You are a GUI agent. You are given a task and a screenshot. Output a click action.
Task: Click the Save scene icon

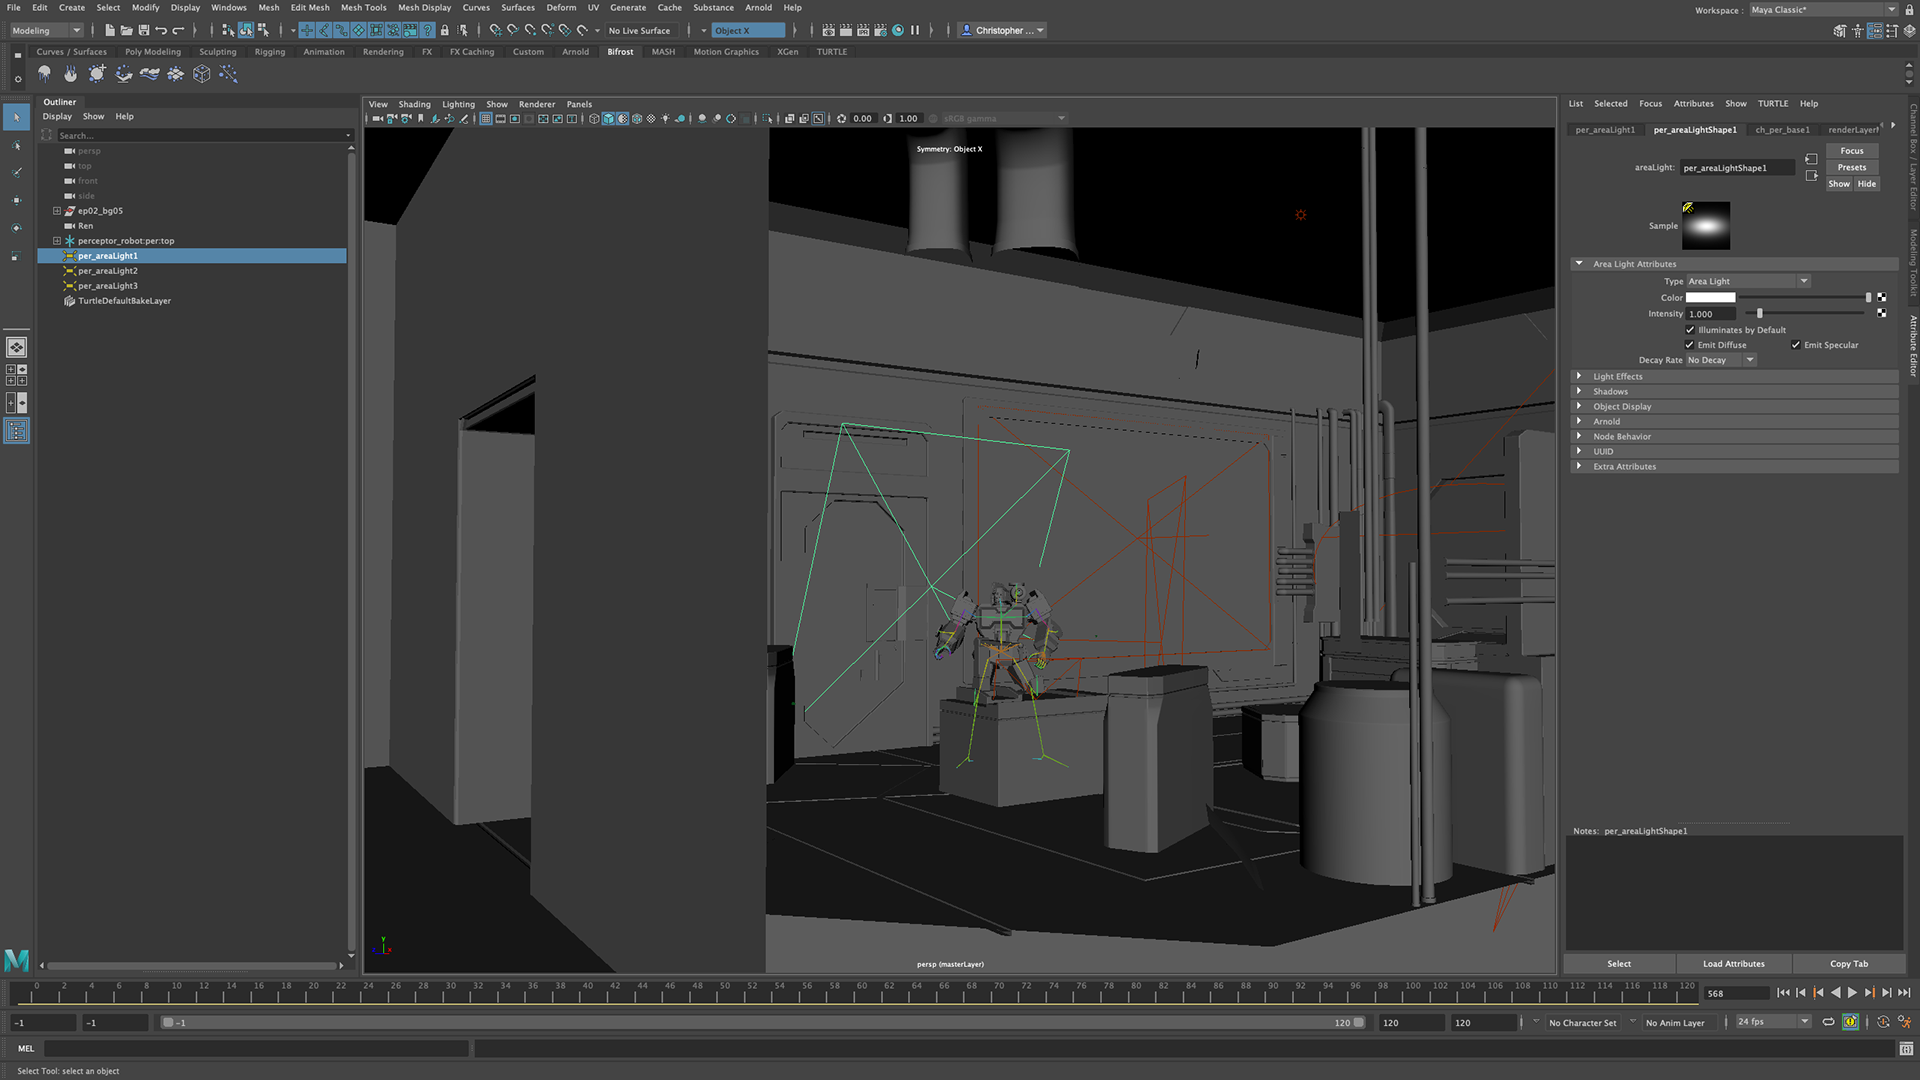(x=144, y=30)
